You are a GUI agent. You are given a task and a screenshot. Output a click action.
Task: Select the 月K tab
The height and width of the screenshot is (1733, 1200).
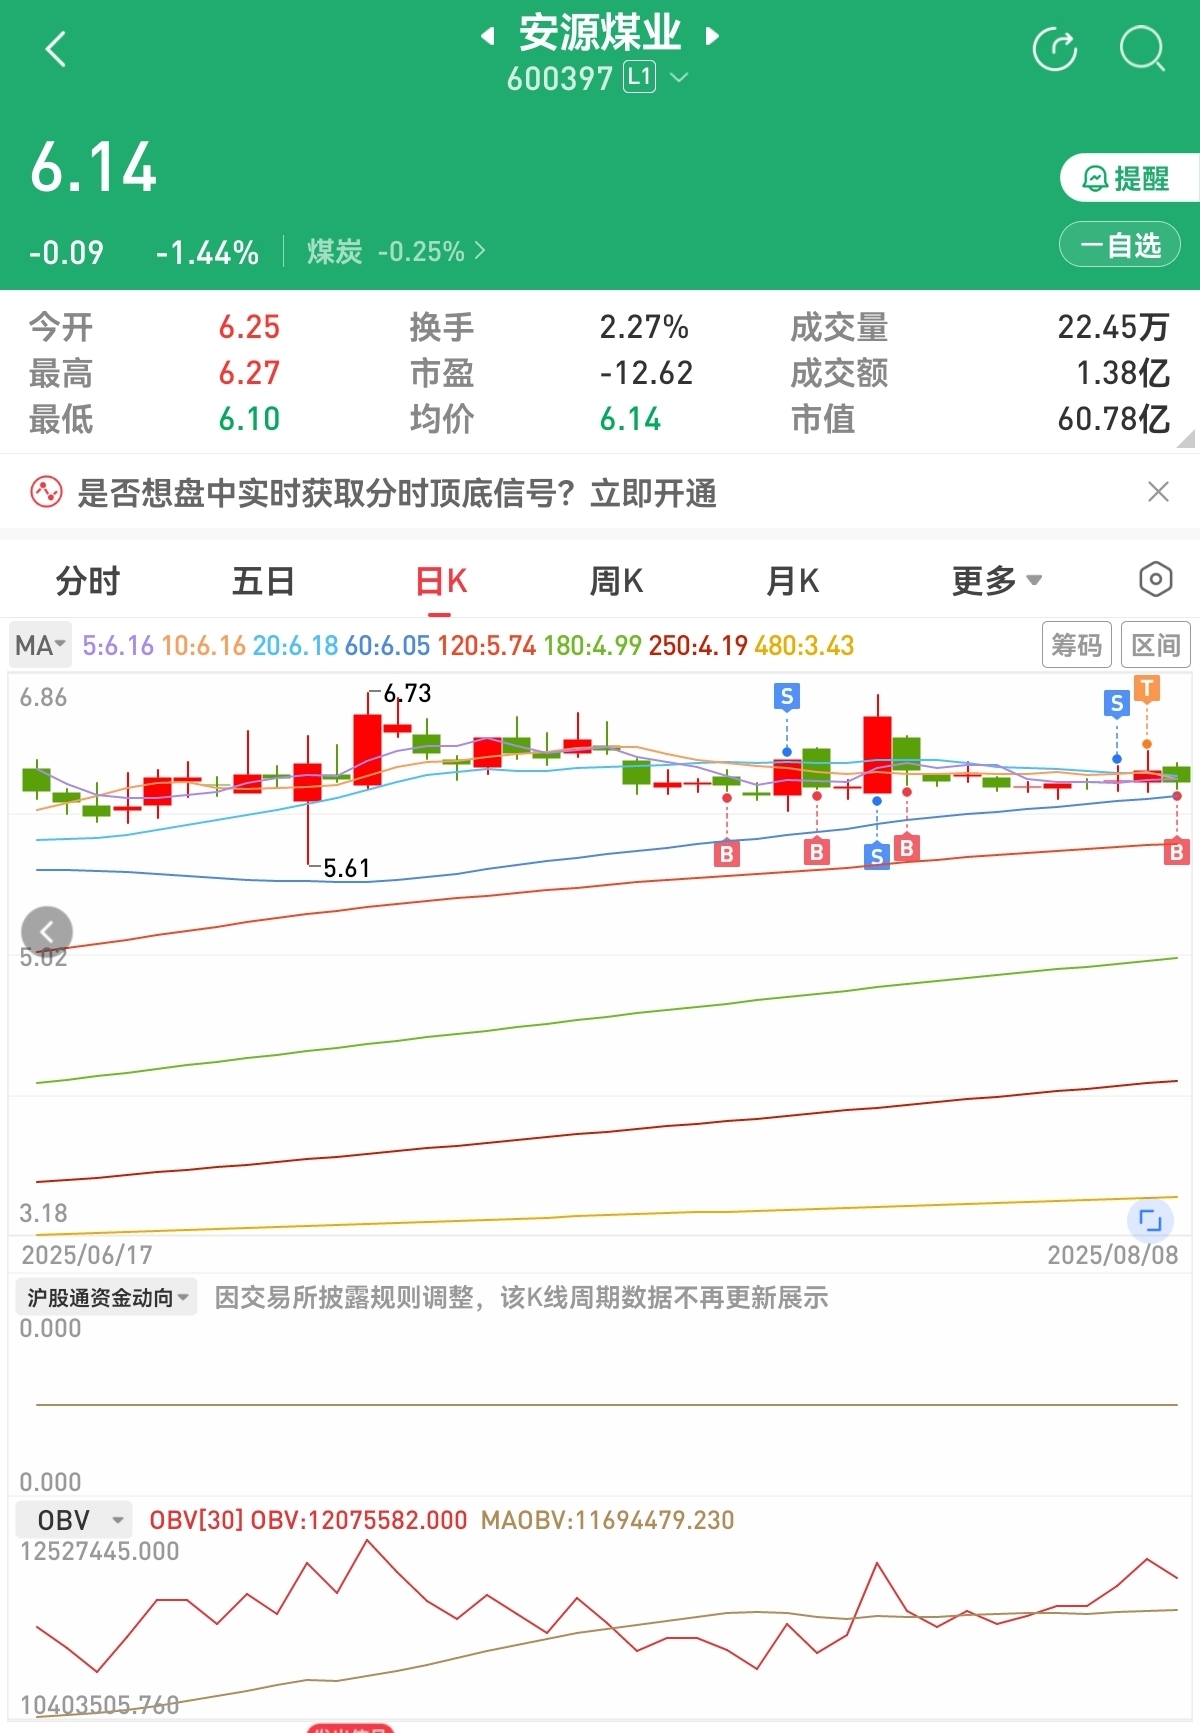point(792,580)
